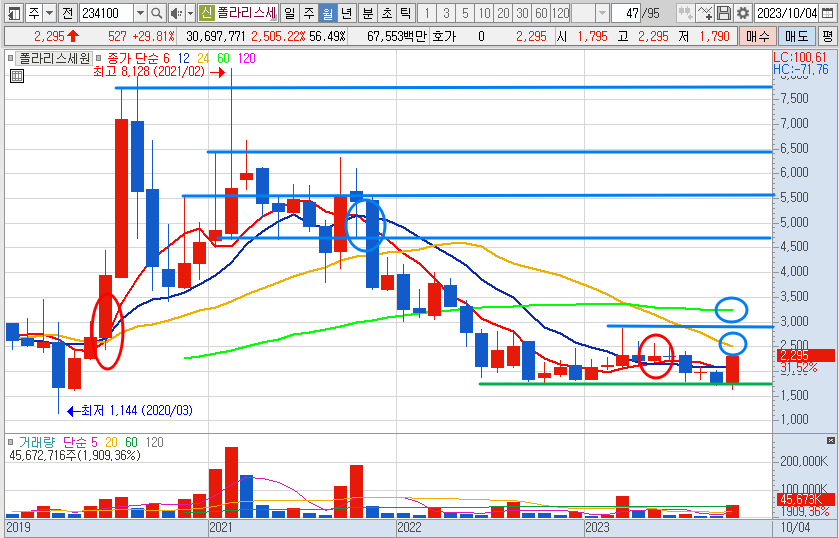Click the 최저 1,144 (2020/03) annotation
The image size is (839, 538).
tap(136, 411)
